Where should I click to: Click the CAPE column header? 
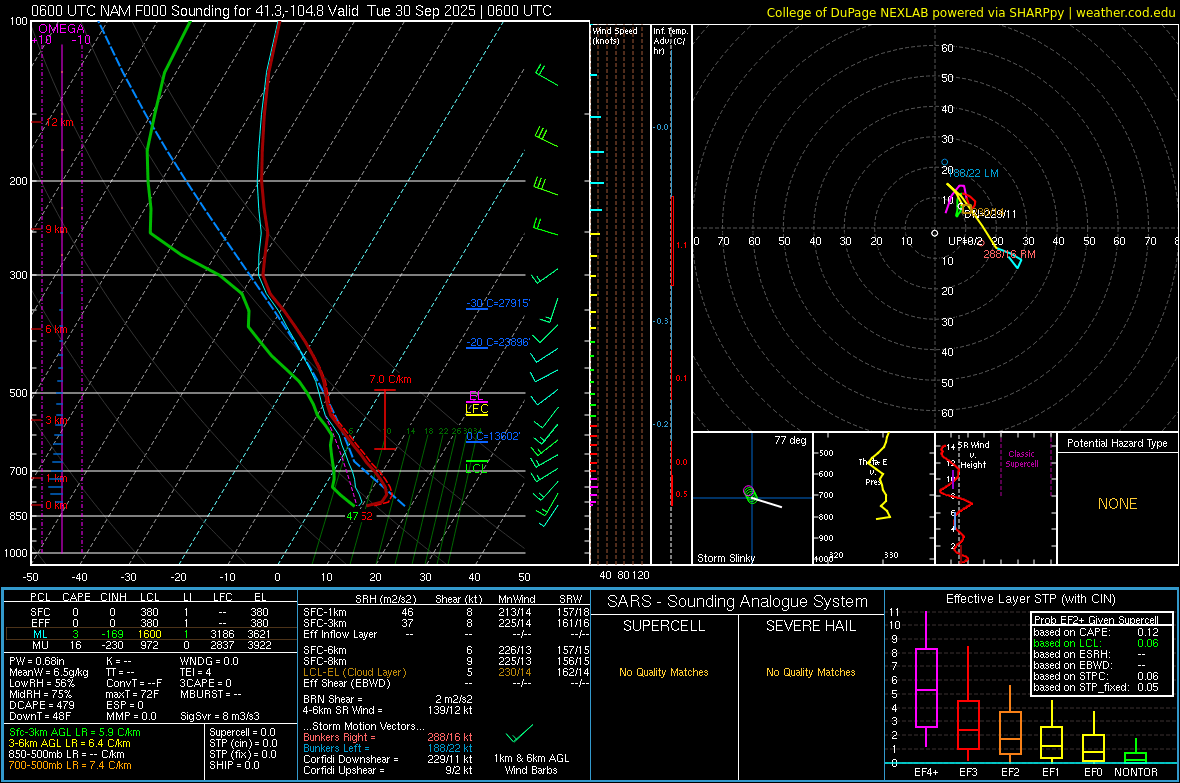76,597
